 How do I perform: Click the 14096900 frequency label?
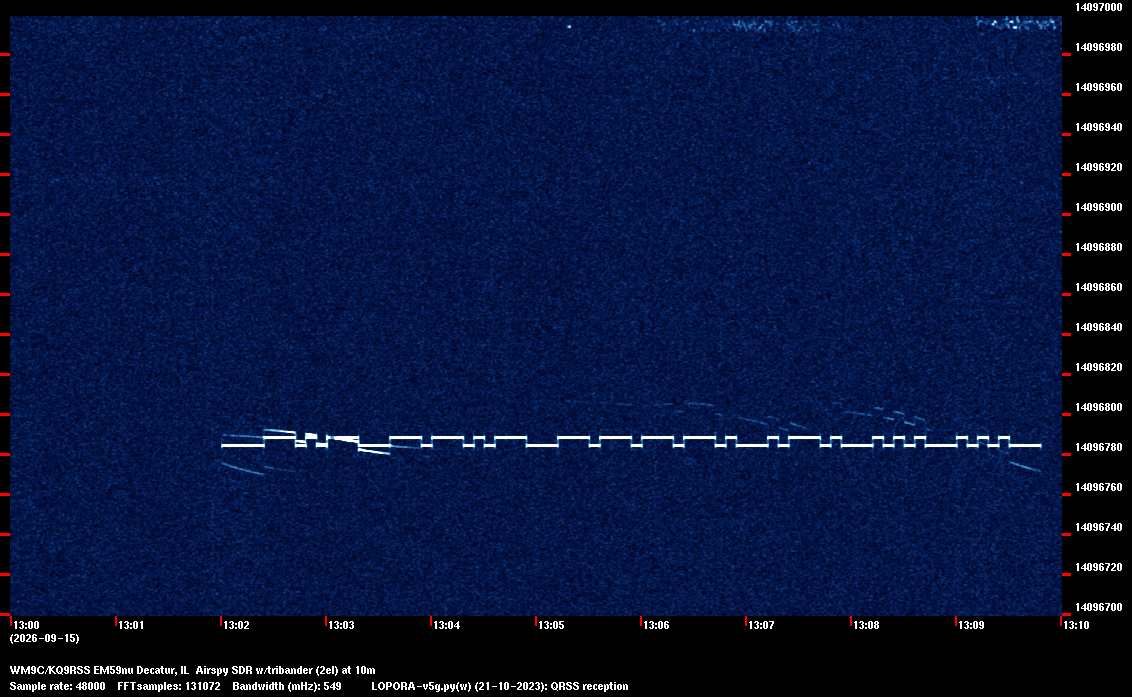coord(1099,207)
